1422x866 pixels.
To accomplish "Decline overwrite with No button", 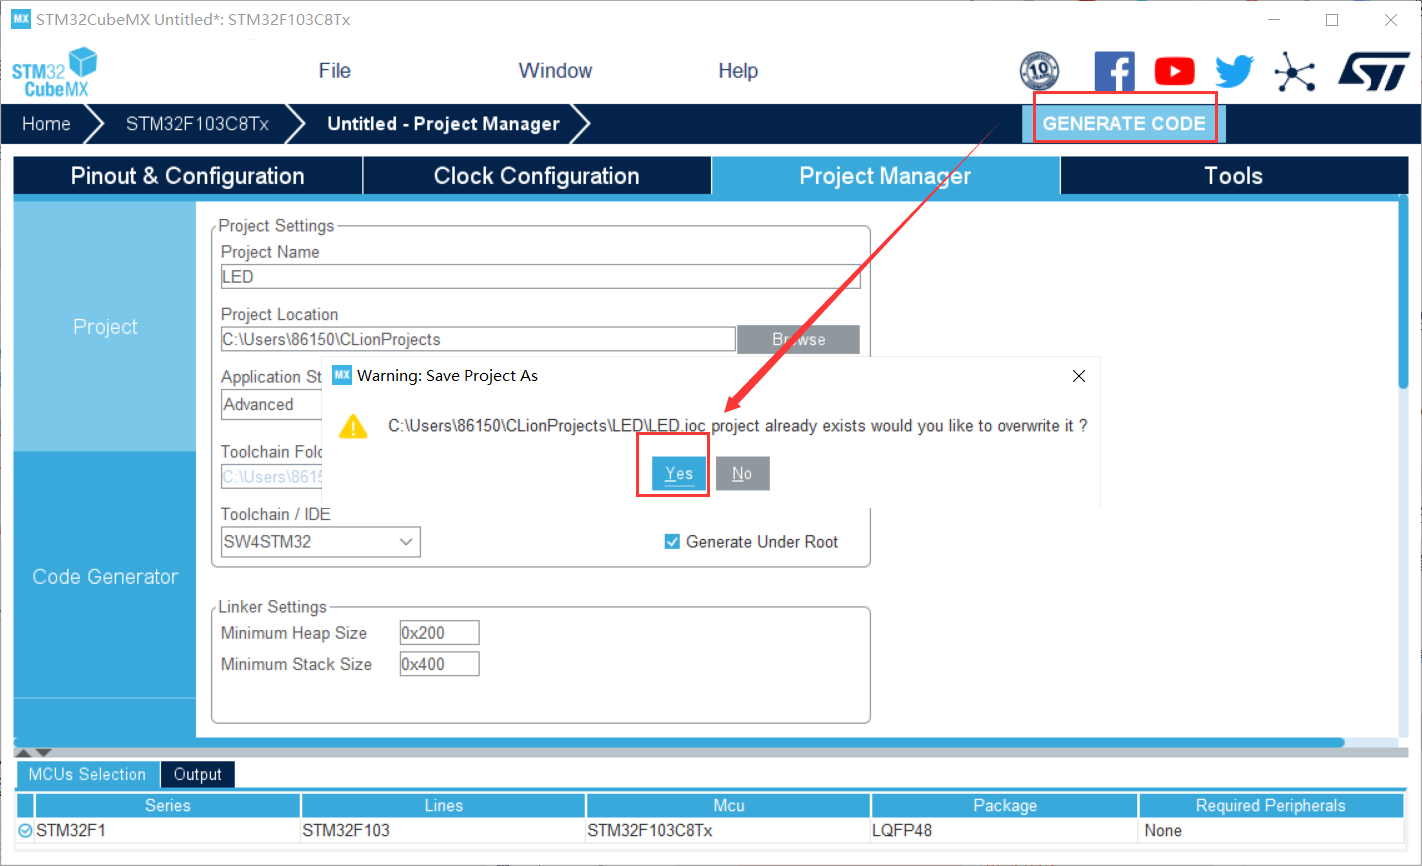I will coord(742,474).
